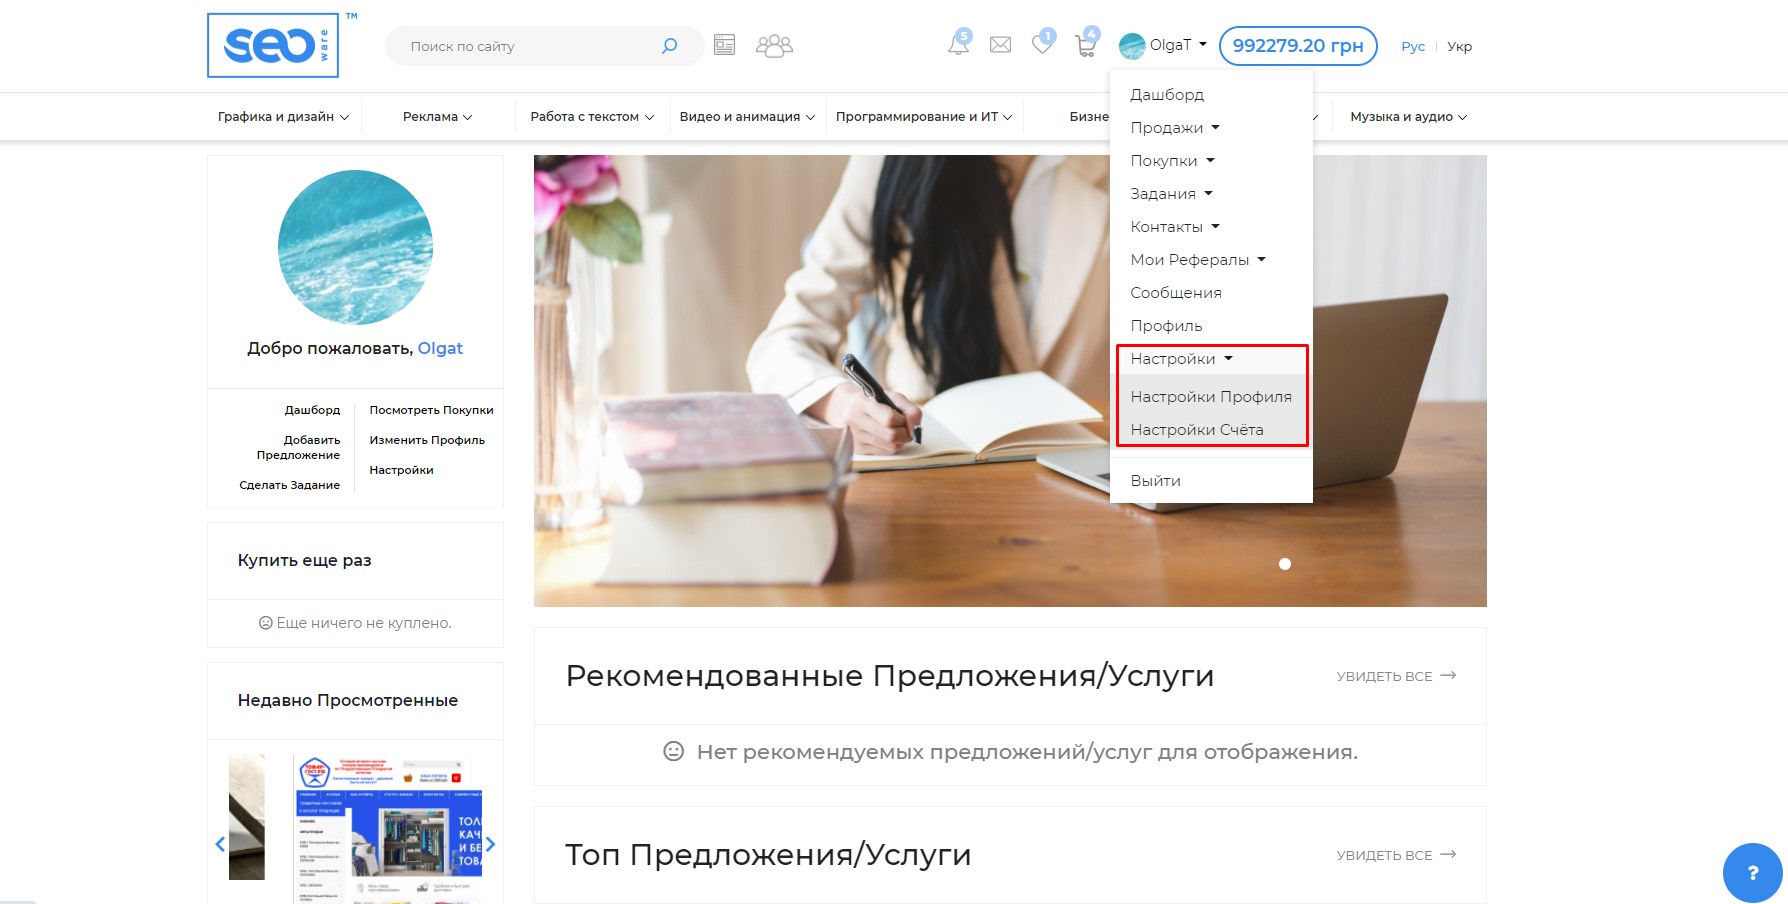Viewport: 1788px width, 904px height.
Task: Click the SEO ware logo
Action: pos(272,45)
